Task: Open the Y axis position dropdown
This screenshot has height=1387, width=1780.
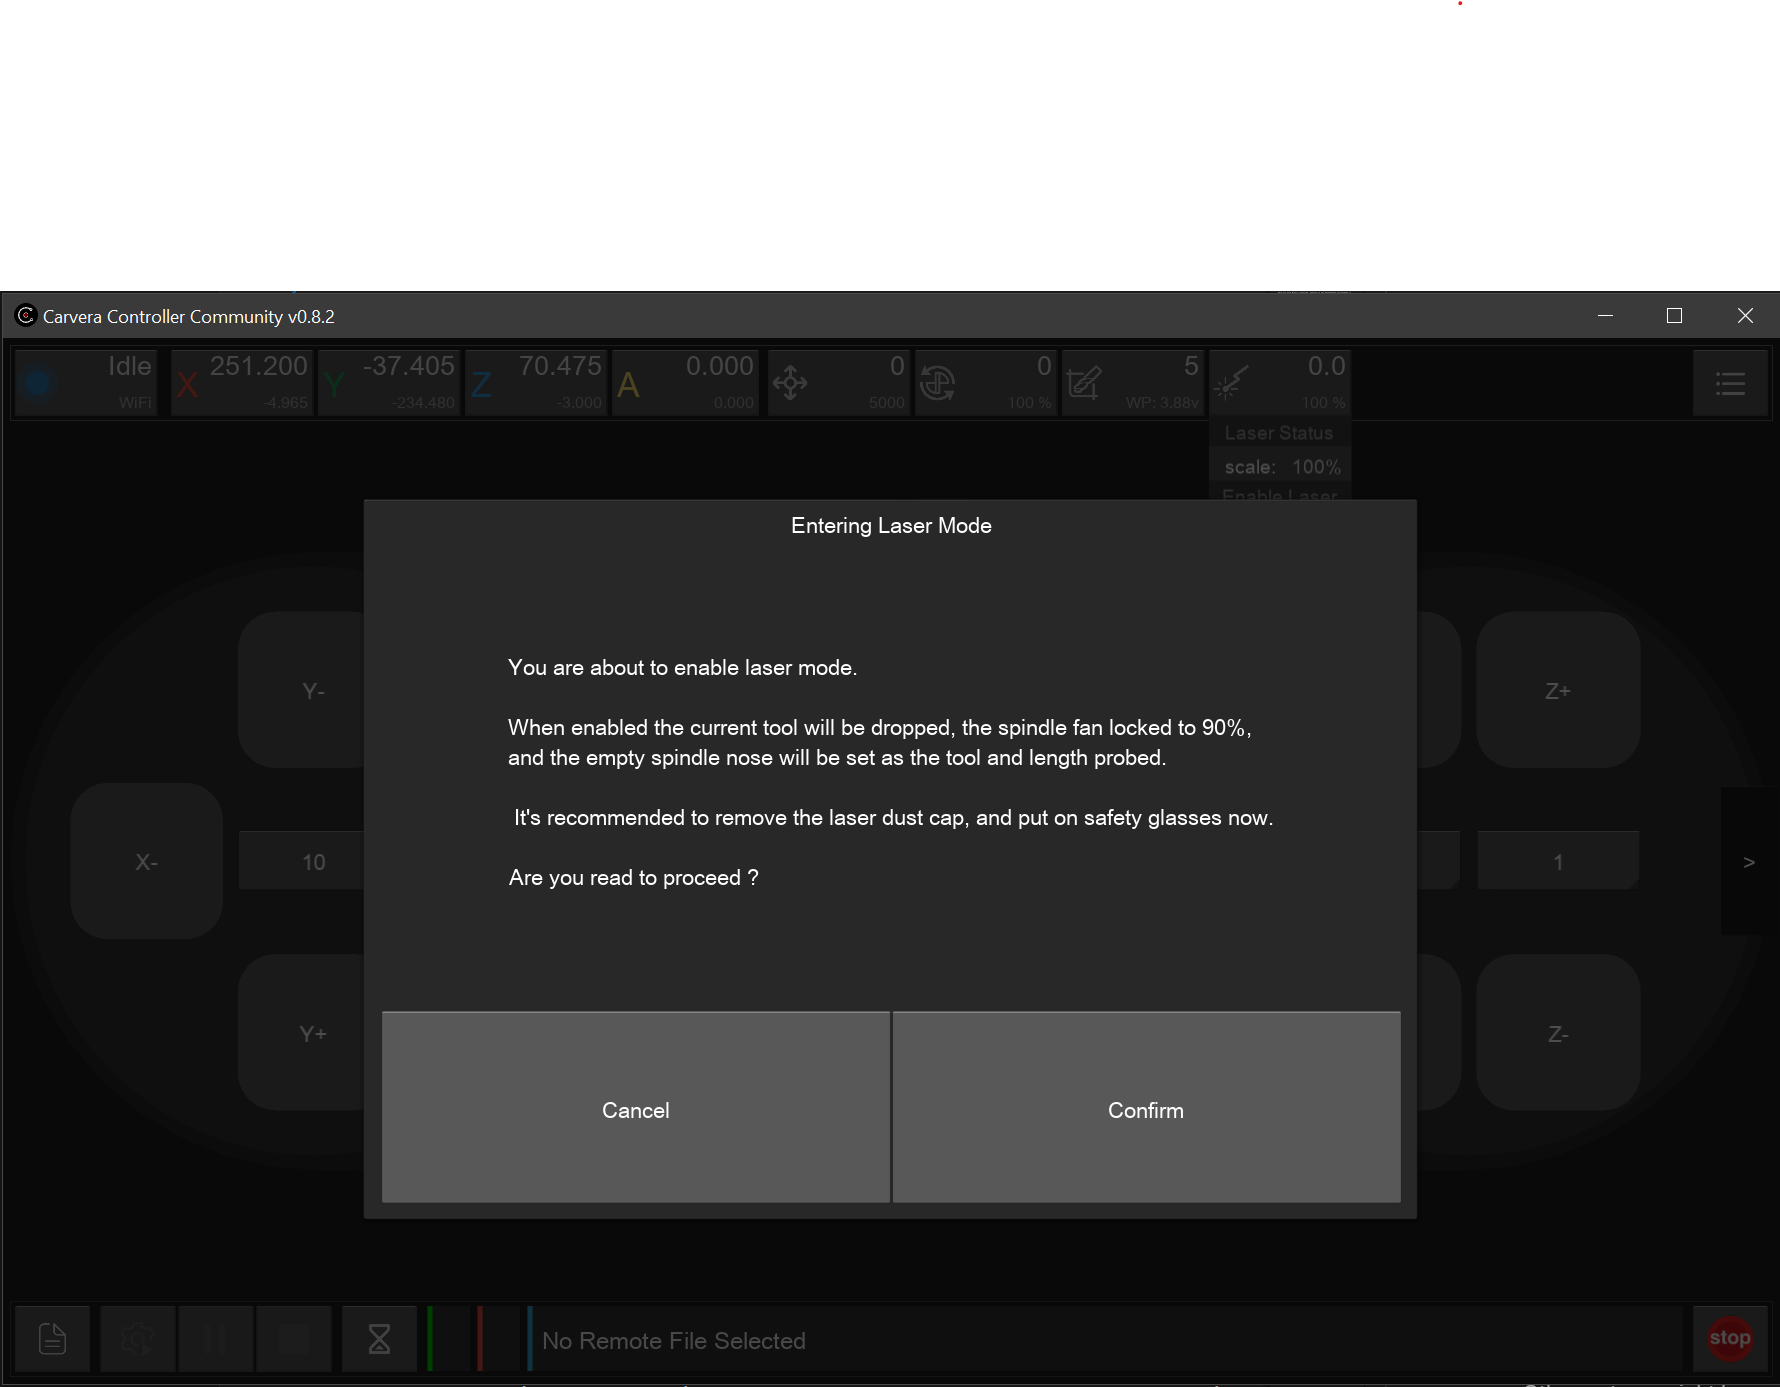Action: 389,383
